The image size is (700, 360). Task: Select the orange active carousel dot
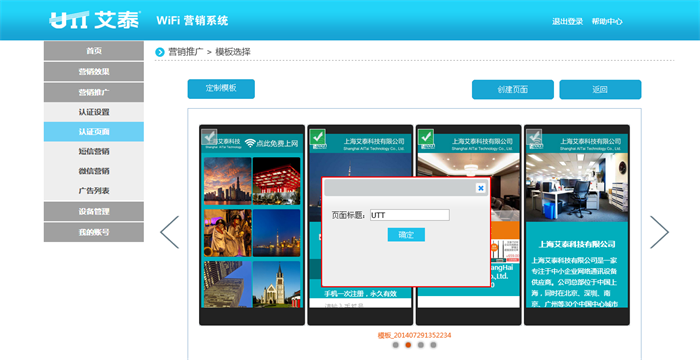point(408,345)
